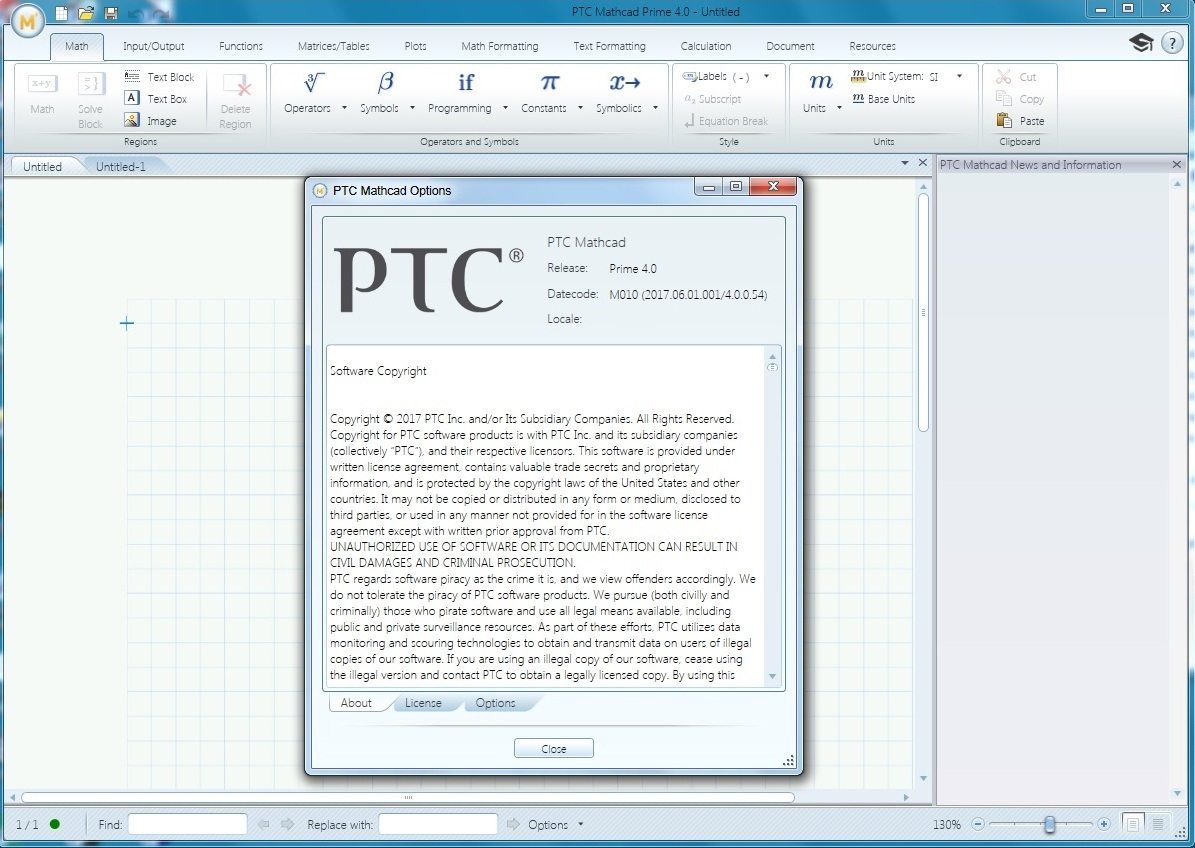Screen dimensions: 1195x848
Task: Expand the Symbols dropdown arrow
Action: pyautogui.click(x=412, y=108)
